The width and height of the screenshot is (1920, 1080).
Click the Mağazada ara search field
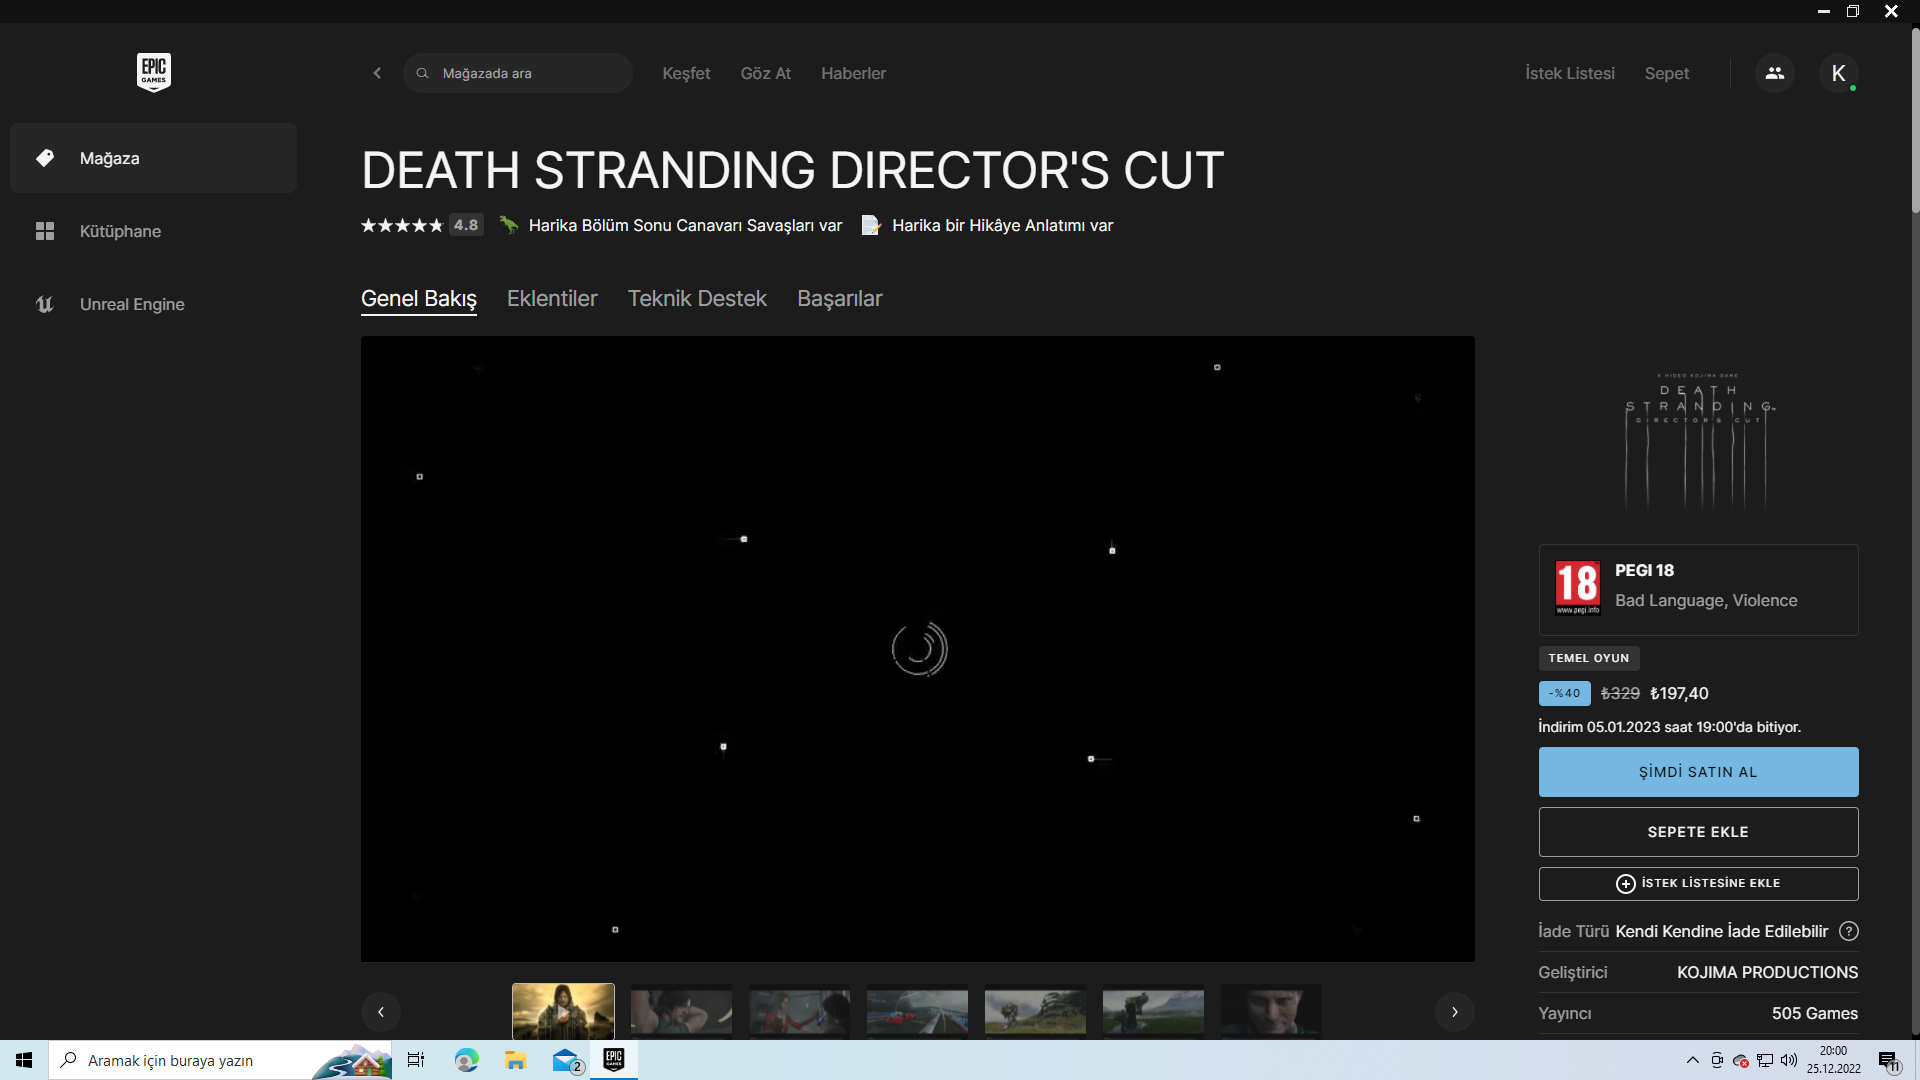[518, 73]
